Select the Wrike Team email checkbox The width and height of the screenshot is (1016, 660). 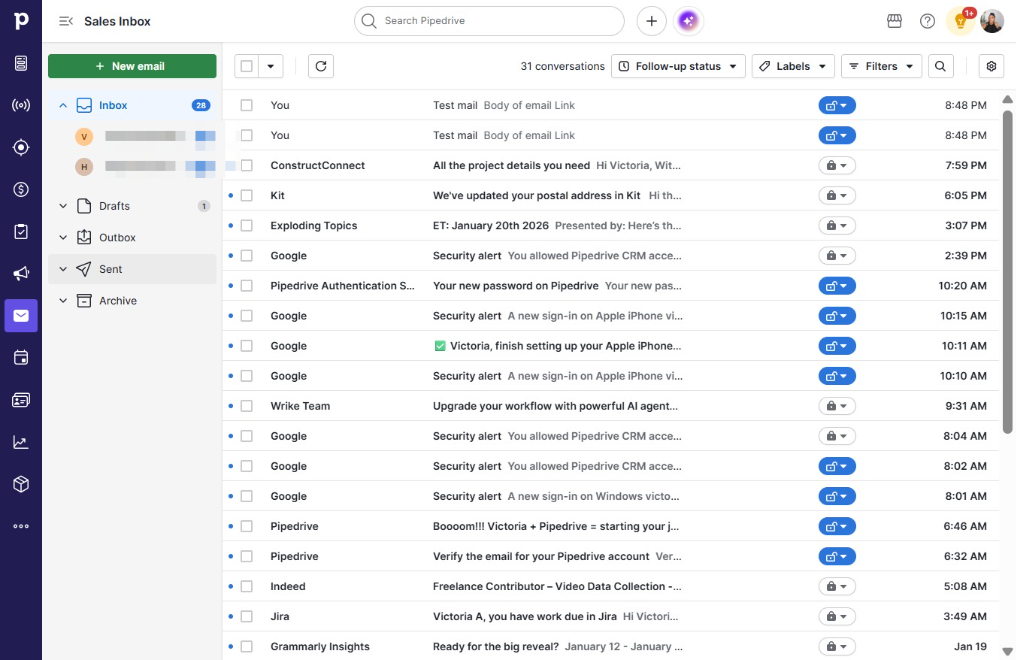pyautogui.click(x=246, y=405)
